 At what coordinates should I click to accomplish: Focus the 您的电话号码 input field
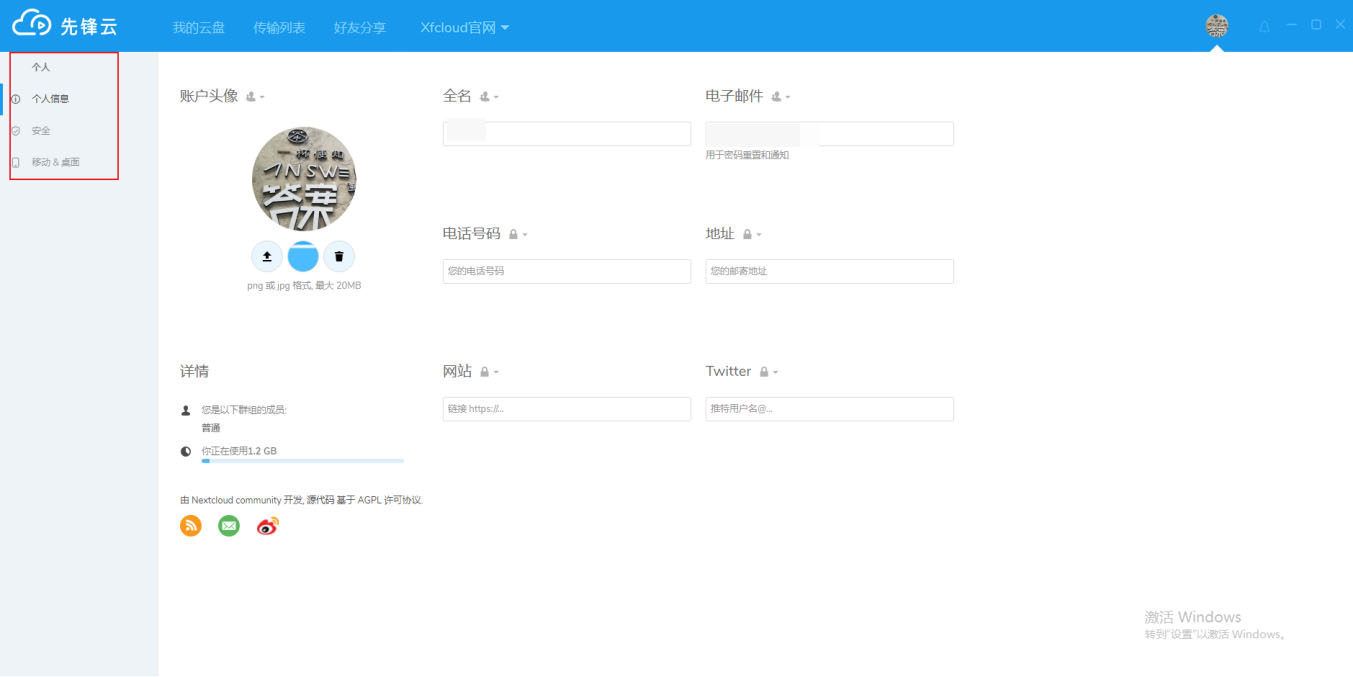pos(567,271)
